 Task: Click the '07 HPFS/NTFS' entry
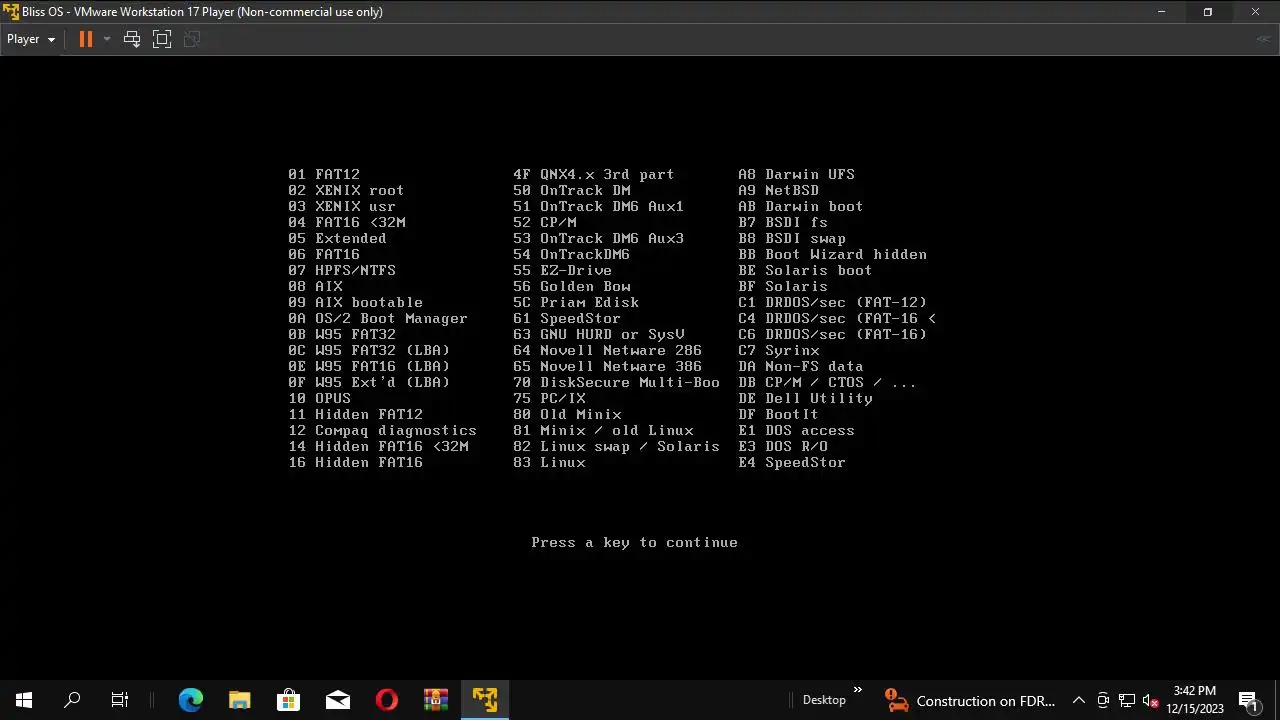(x=342, y=270)
